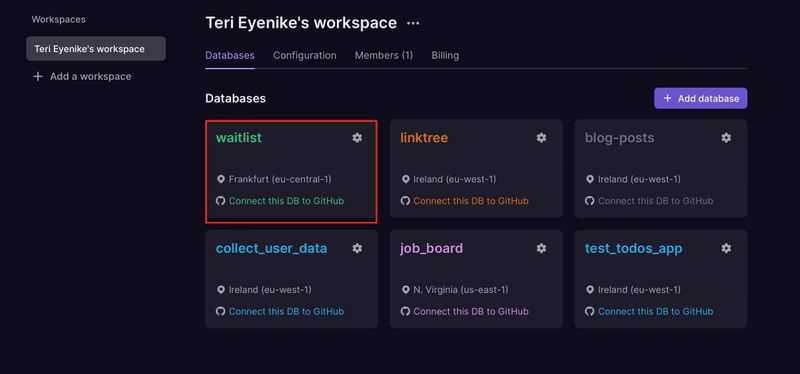800x374 pixels.
Task: Click Ireland (eu-west-1) text in test_todos_app card
Action: click(x=639, y=290)
